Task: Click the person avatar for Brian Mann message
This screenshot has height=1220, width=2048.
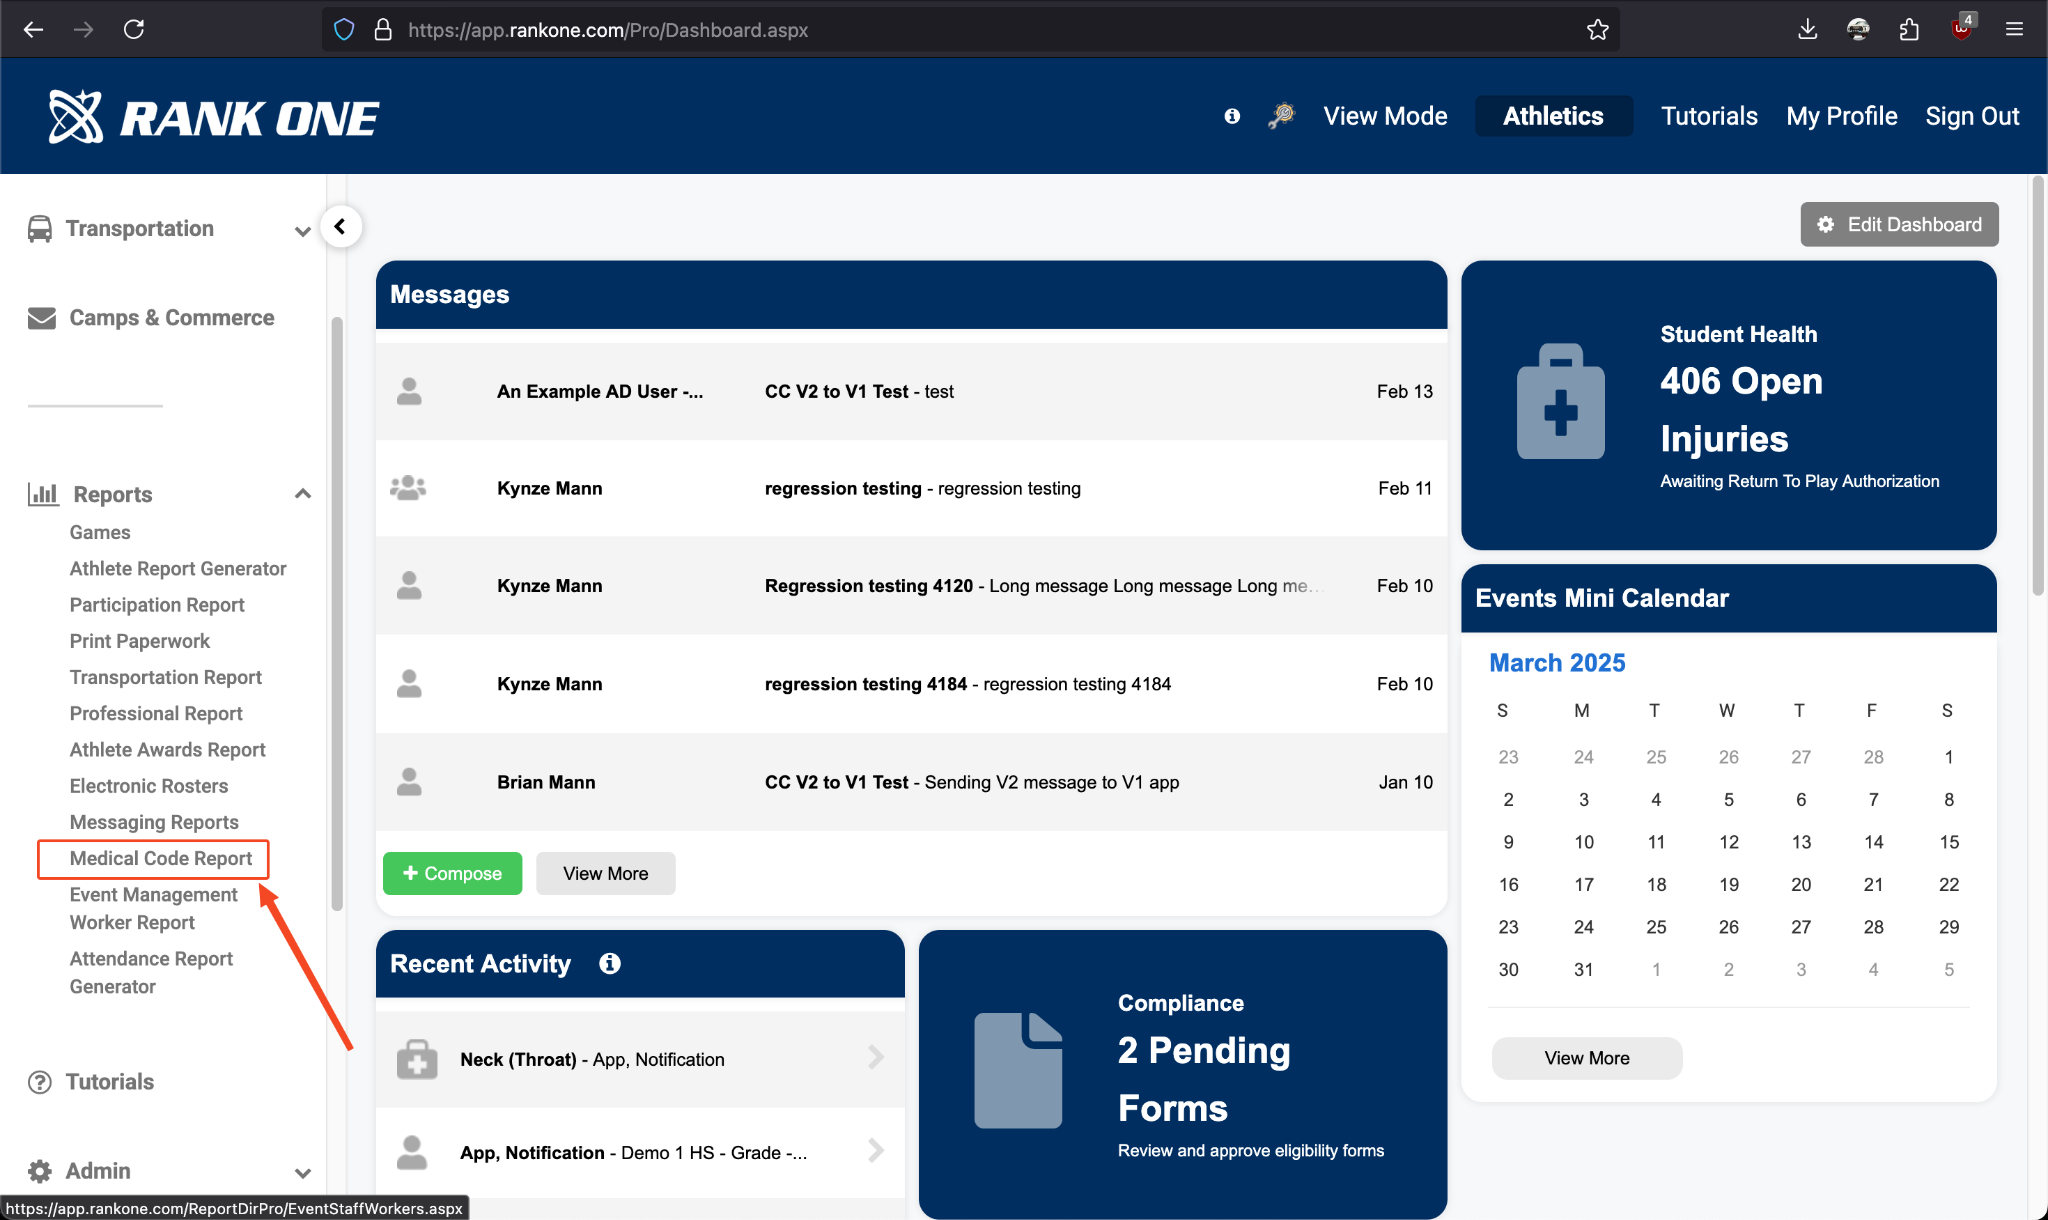Action: coord(409,782)
